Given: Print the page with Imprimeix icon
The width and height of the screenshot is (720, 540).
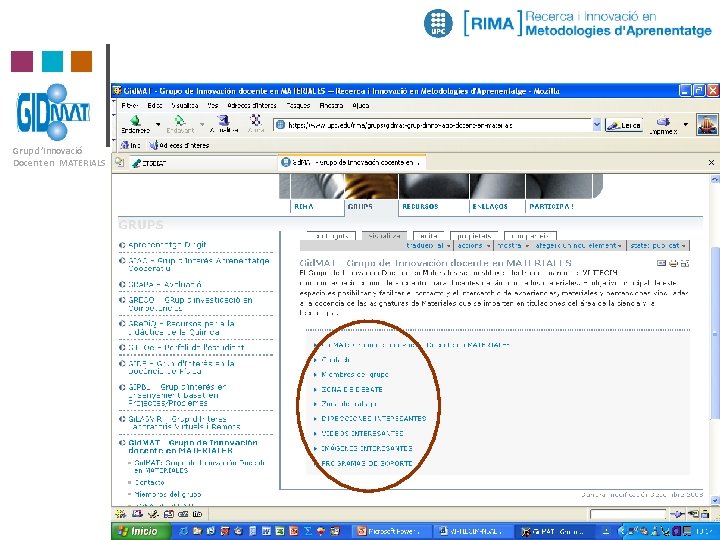Looking at the screenshot, I should [x=663, y=125].
